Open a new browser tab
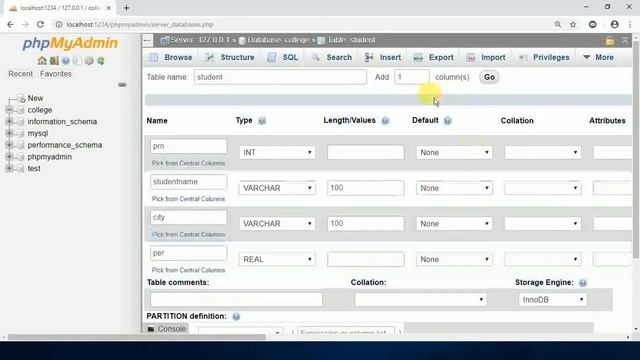Screen dimensions: 640x360 pos(126,8)
